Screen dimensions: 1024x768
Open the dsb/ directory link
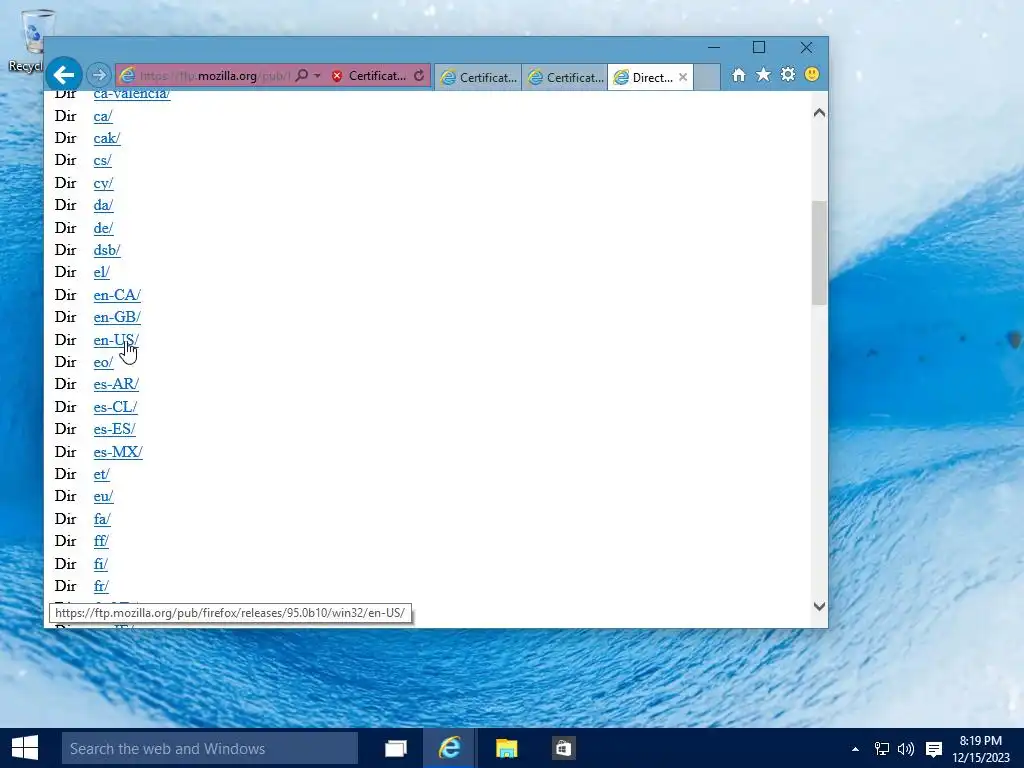click(106, 251)
